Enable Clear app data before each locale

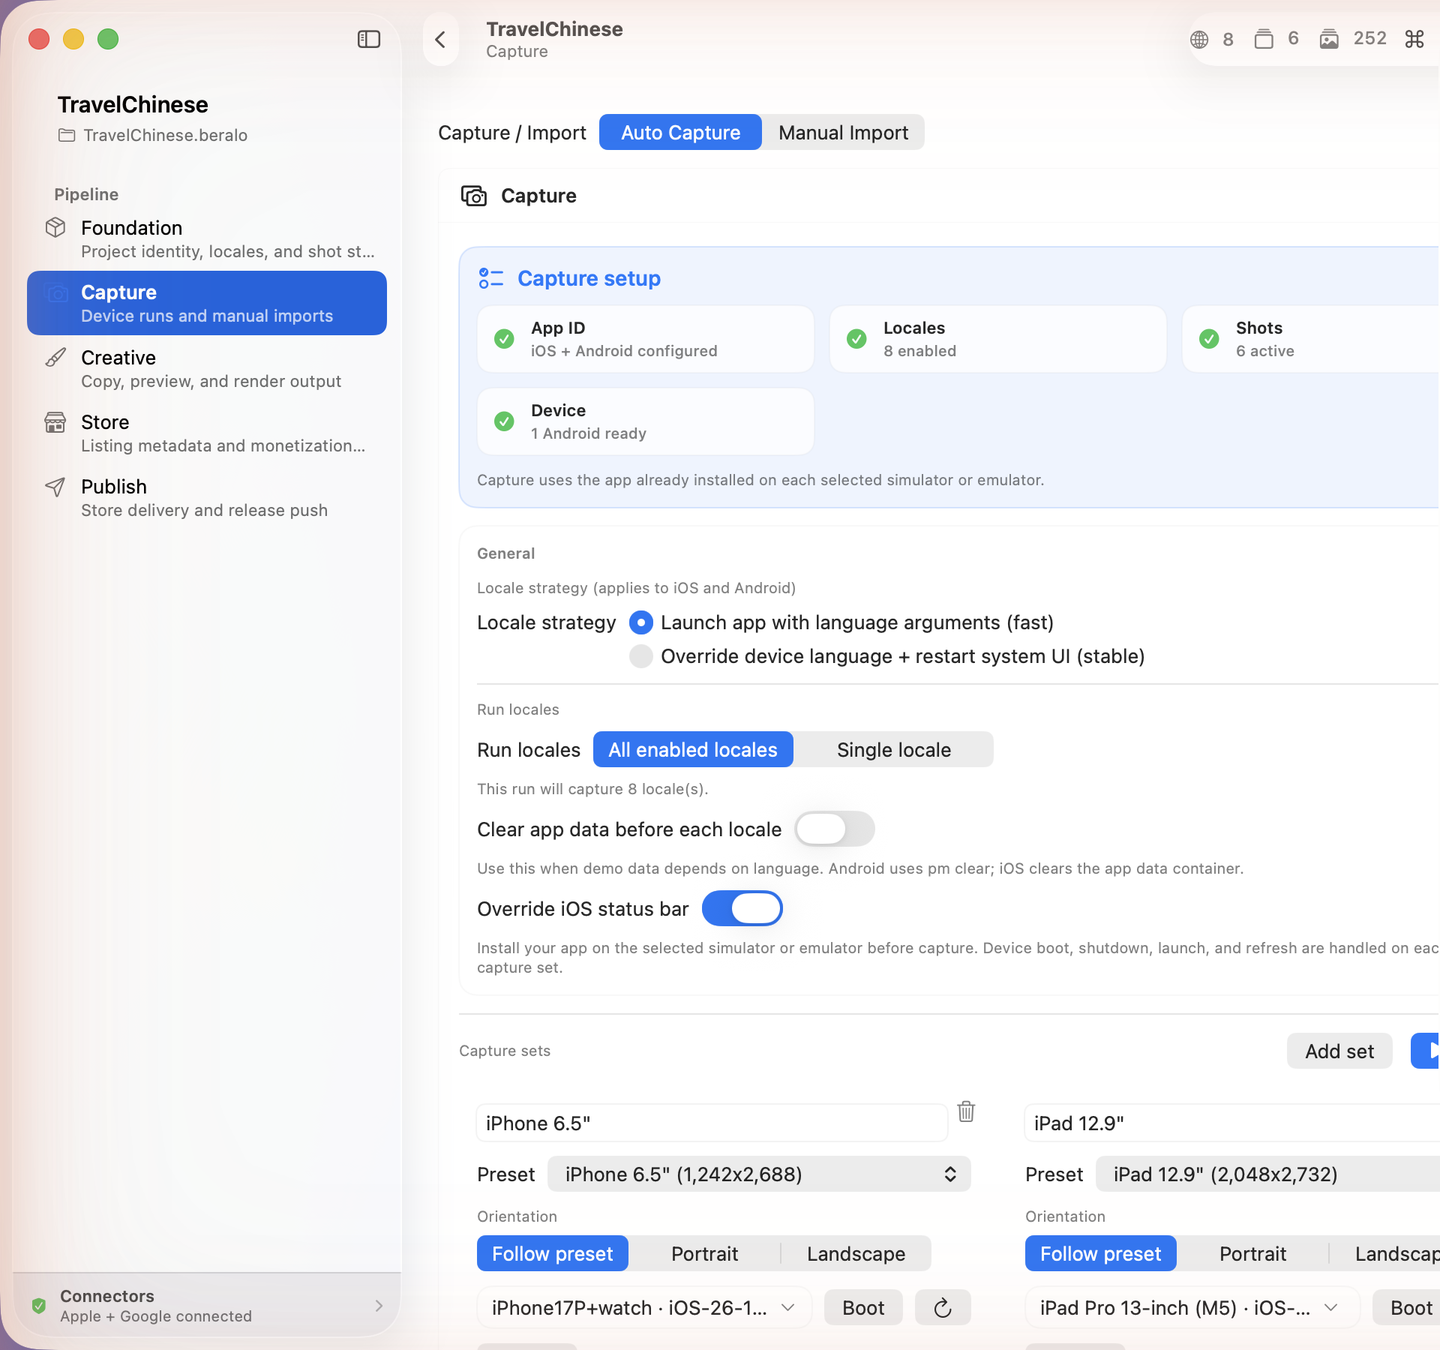point(834,829)
